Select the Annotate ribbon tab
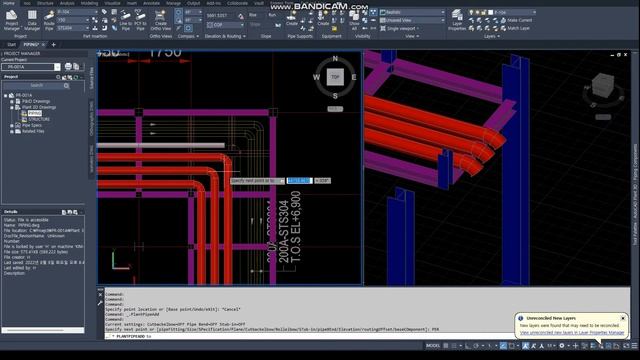640x360 pixels. [151, 3]
